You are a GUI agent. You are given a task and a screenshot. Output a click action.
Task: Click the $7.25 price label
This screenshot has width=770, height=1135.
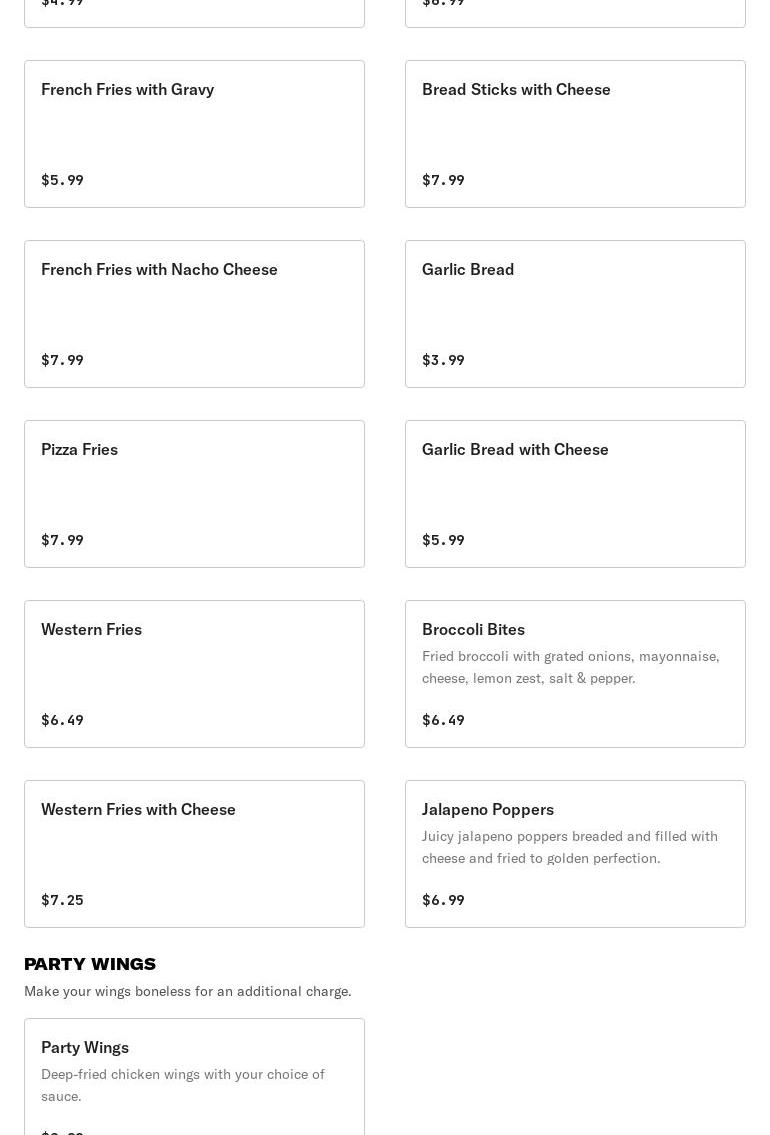click(x=62, y=900)
